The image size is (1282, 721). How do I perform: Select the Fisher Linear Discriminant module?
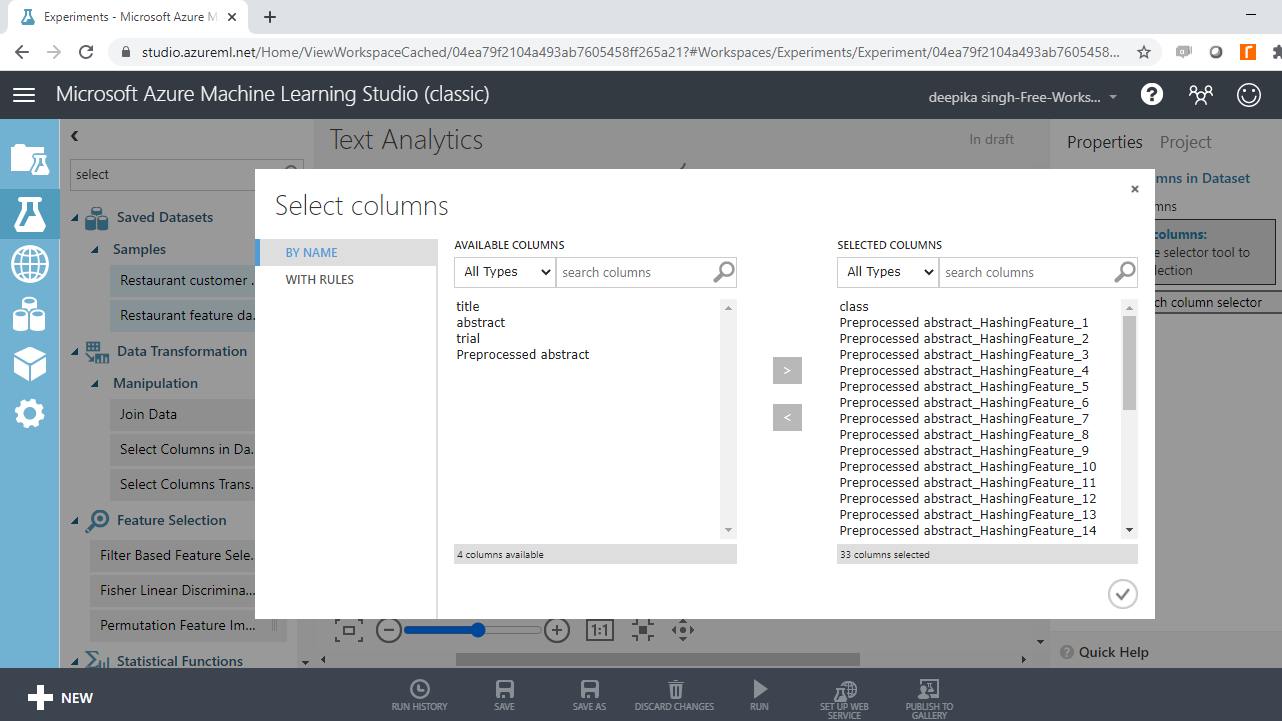(173, 590)
